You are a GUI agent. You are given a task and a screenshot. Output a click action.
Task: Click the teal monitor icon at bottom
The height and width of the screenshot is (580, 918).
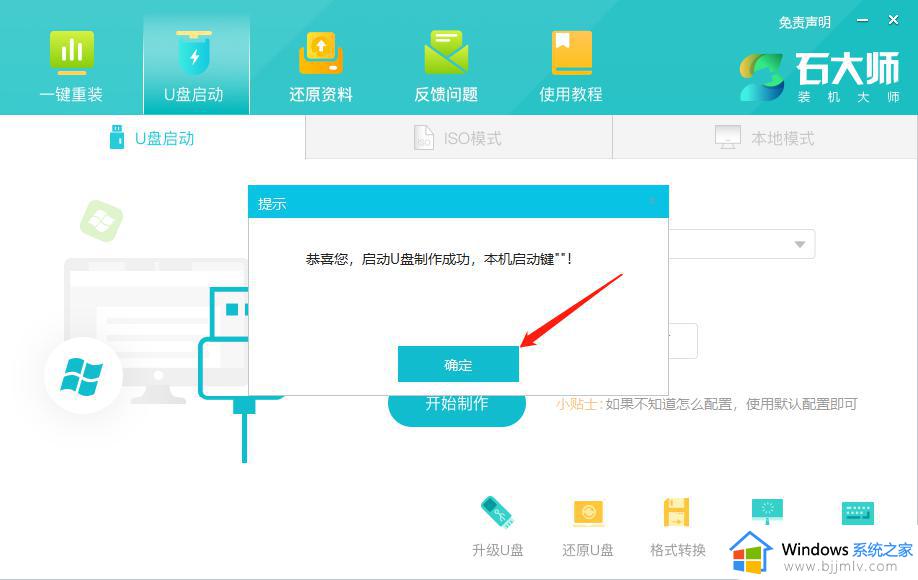point(768,513)
